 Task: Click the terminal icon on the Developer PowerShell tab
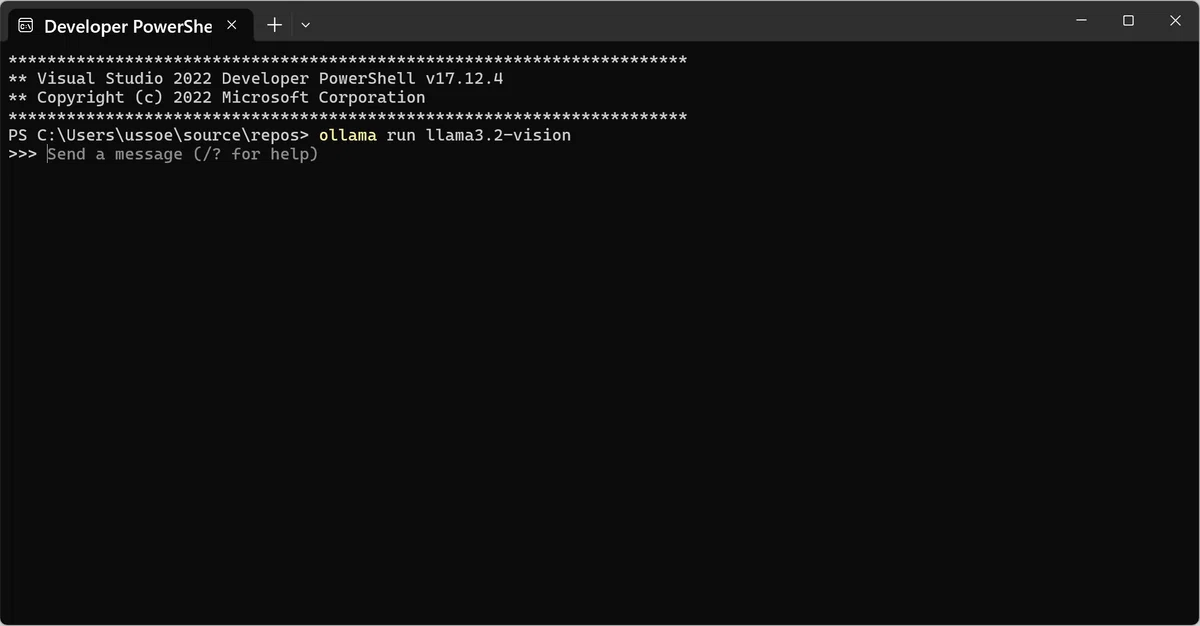[26, 25]
